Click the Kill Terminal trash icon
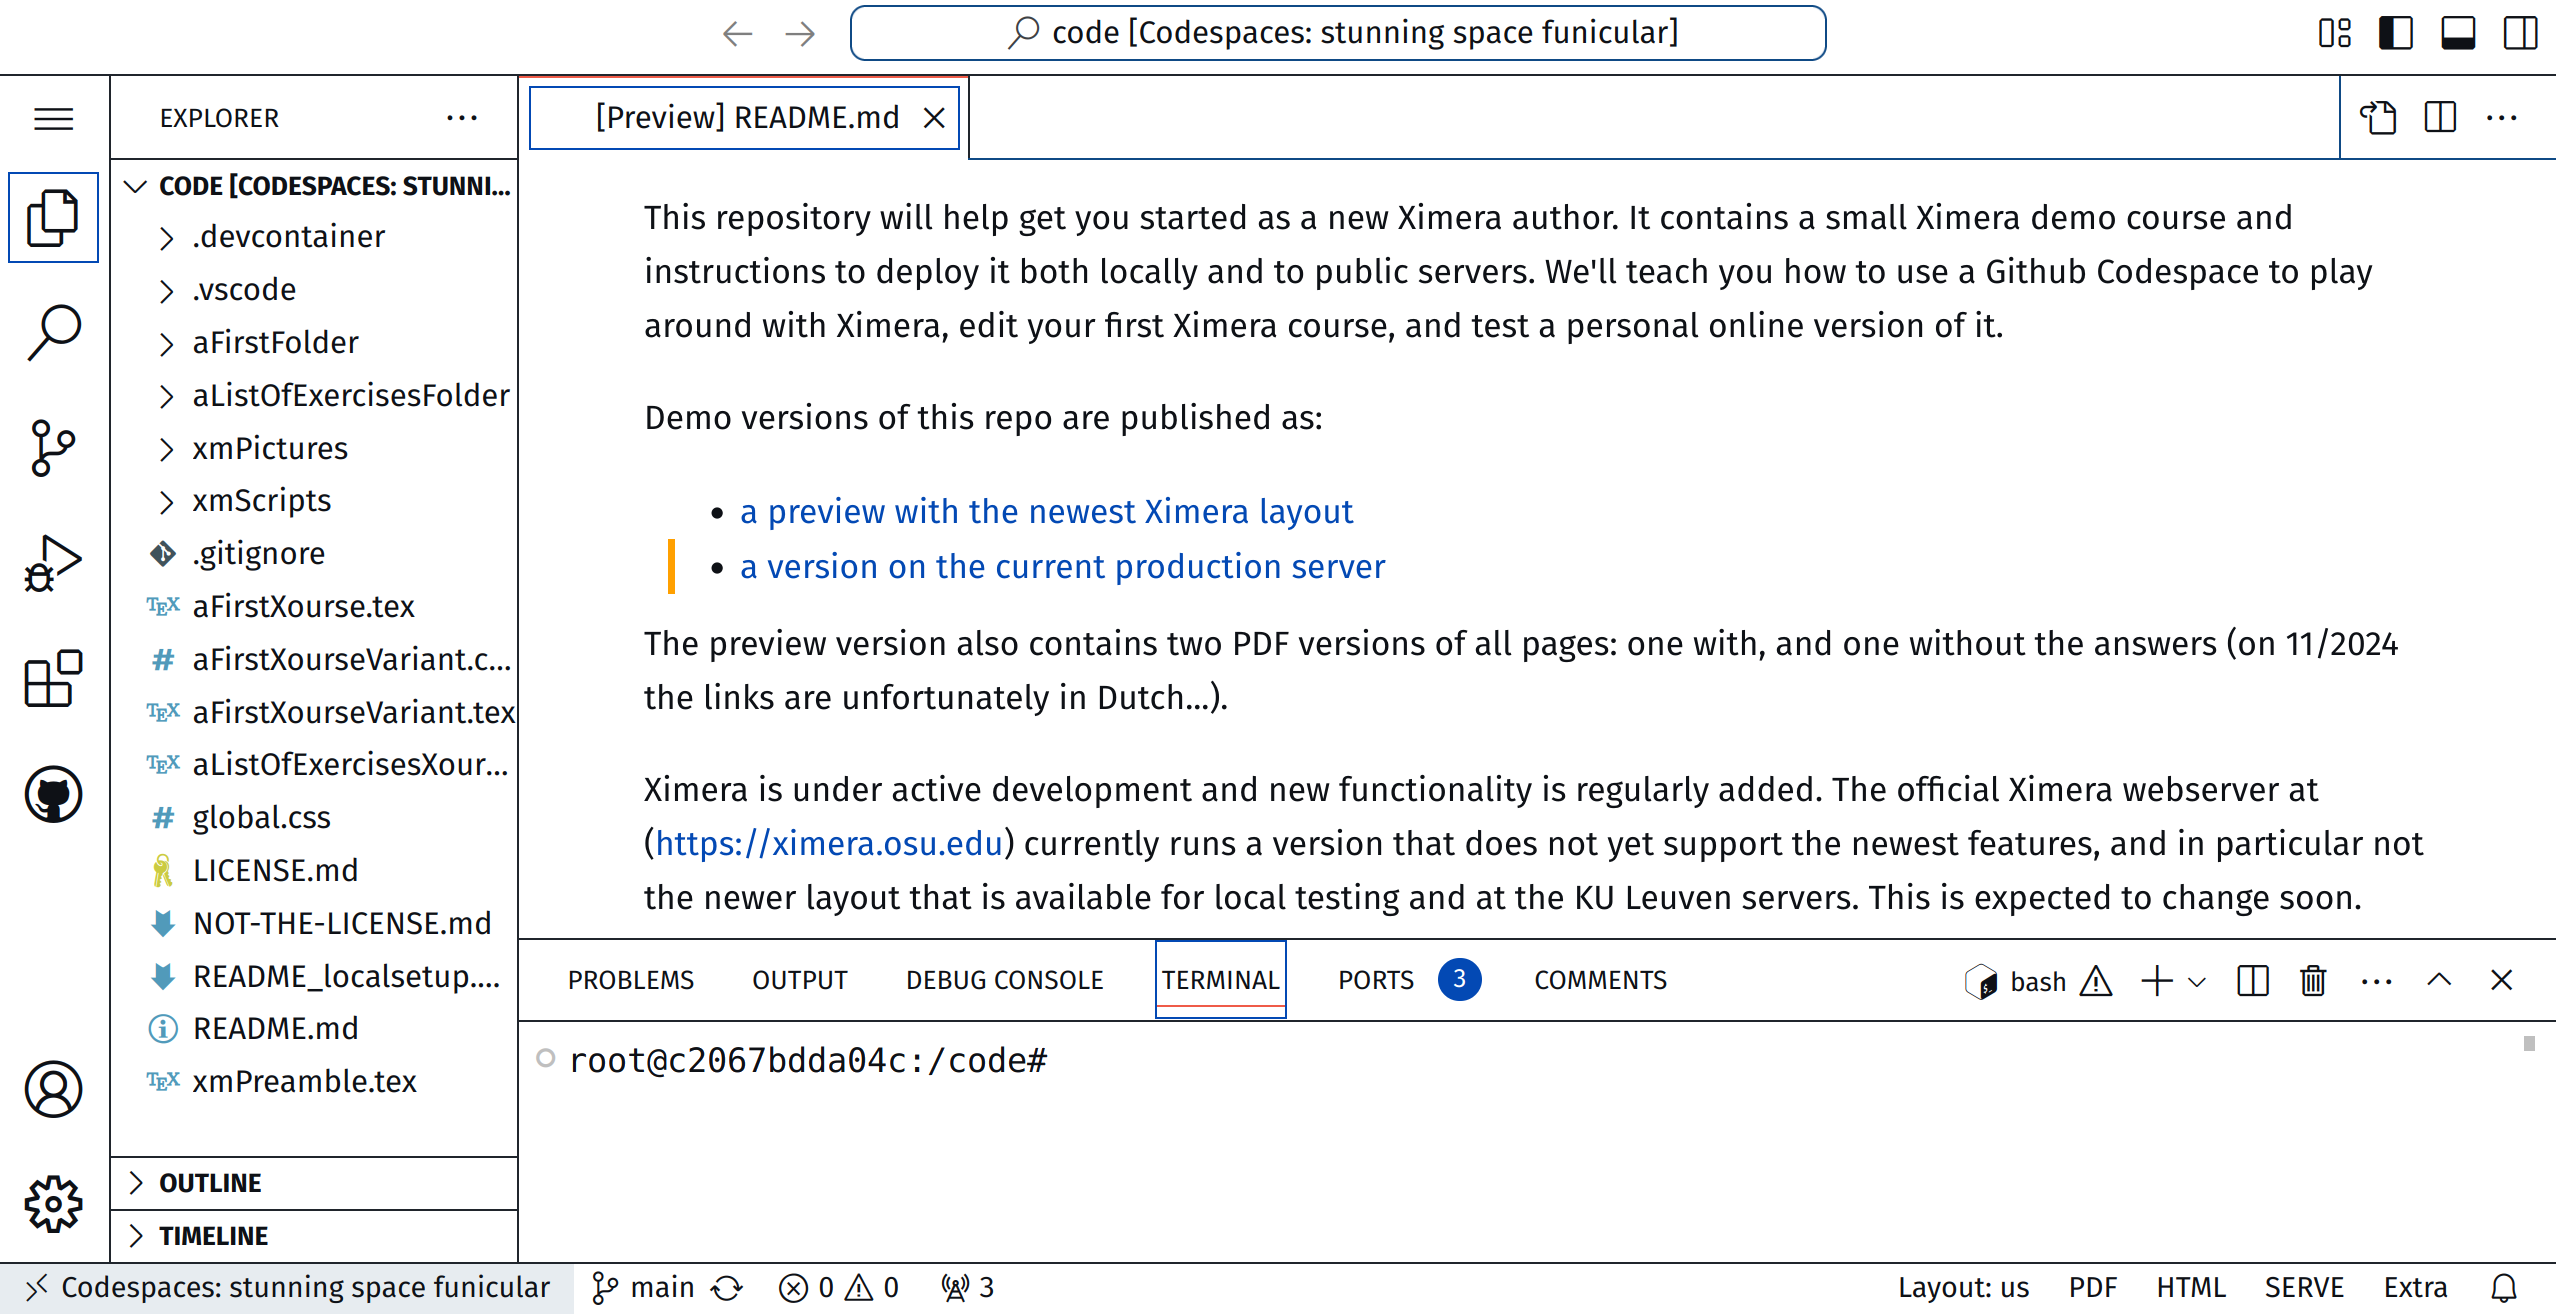Viewport: 2556px width, 1314px height. 2313,980
